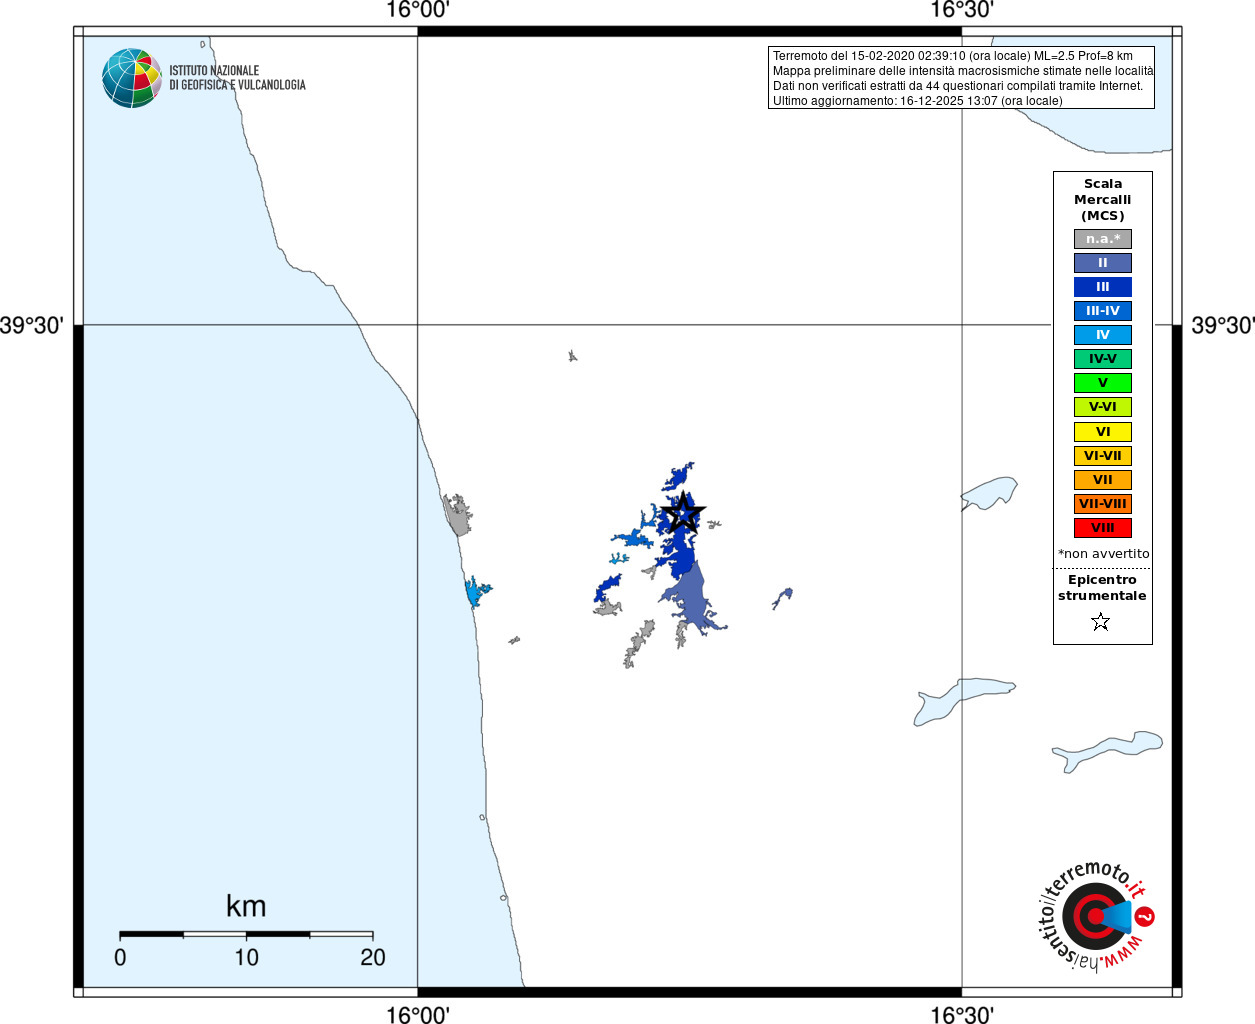Click the Scala Mercalli (MCS) legend title

[x=1103, y=200]
